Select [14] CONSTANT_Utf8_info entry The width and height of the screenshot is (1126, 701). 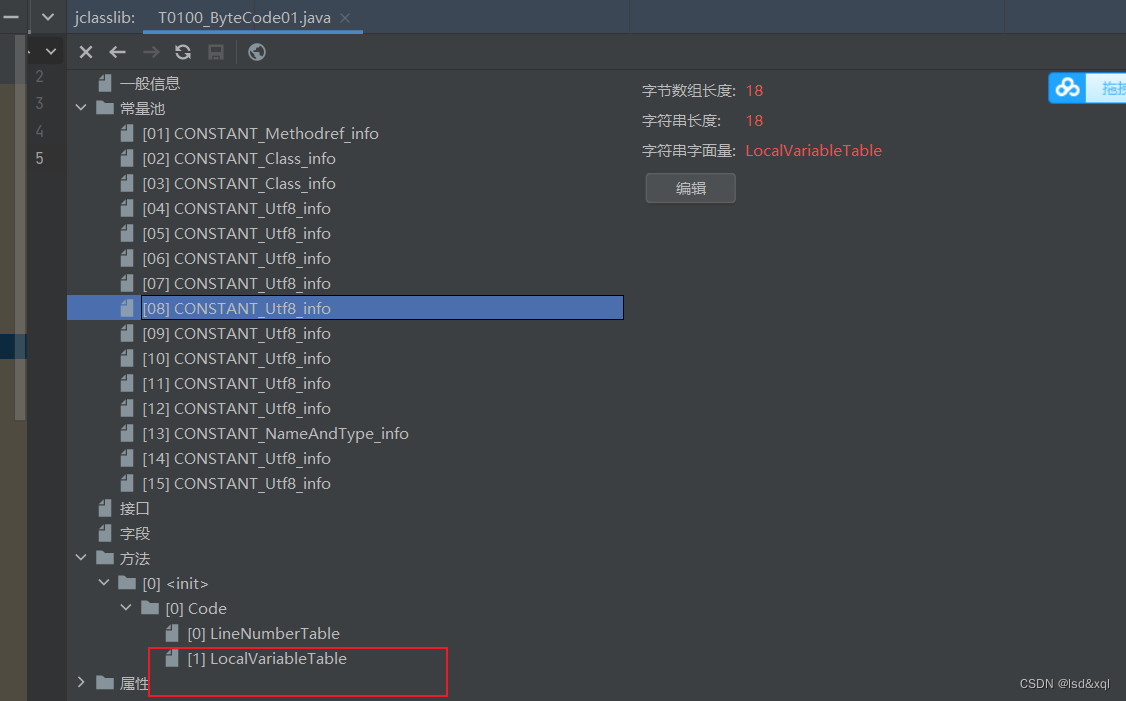[x=236, y=459]
